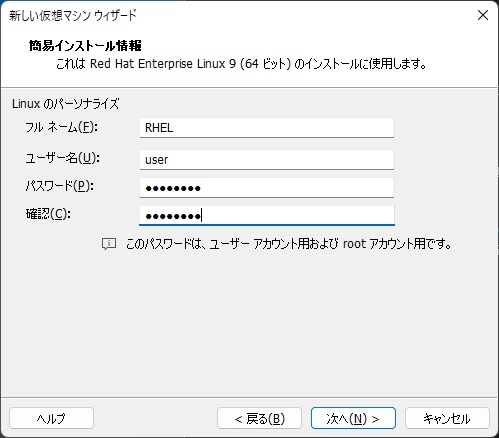Click the フル ネーム(F): label
Image resolution: width=499 pixels, height=438 pixels.
(61, 127)
